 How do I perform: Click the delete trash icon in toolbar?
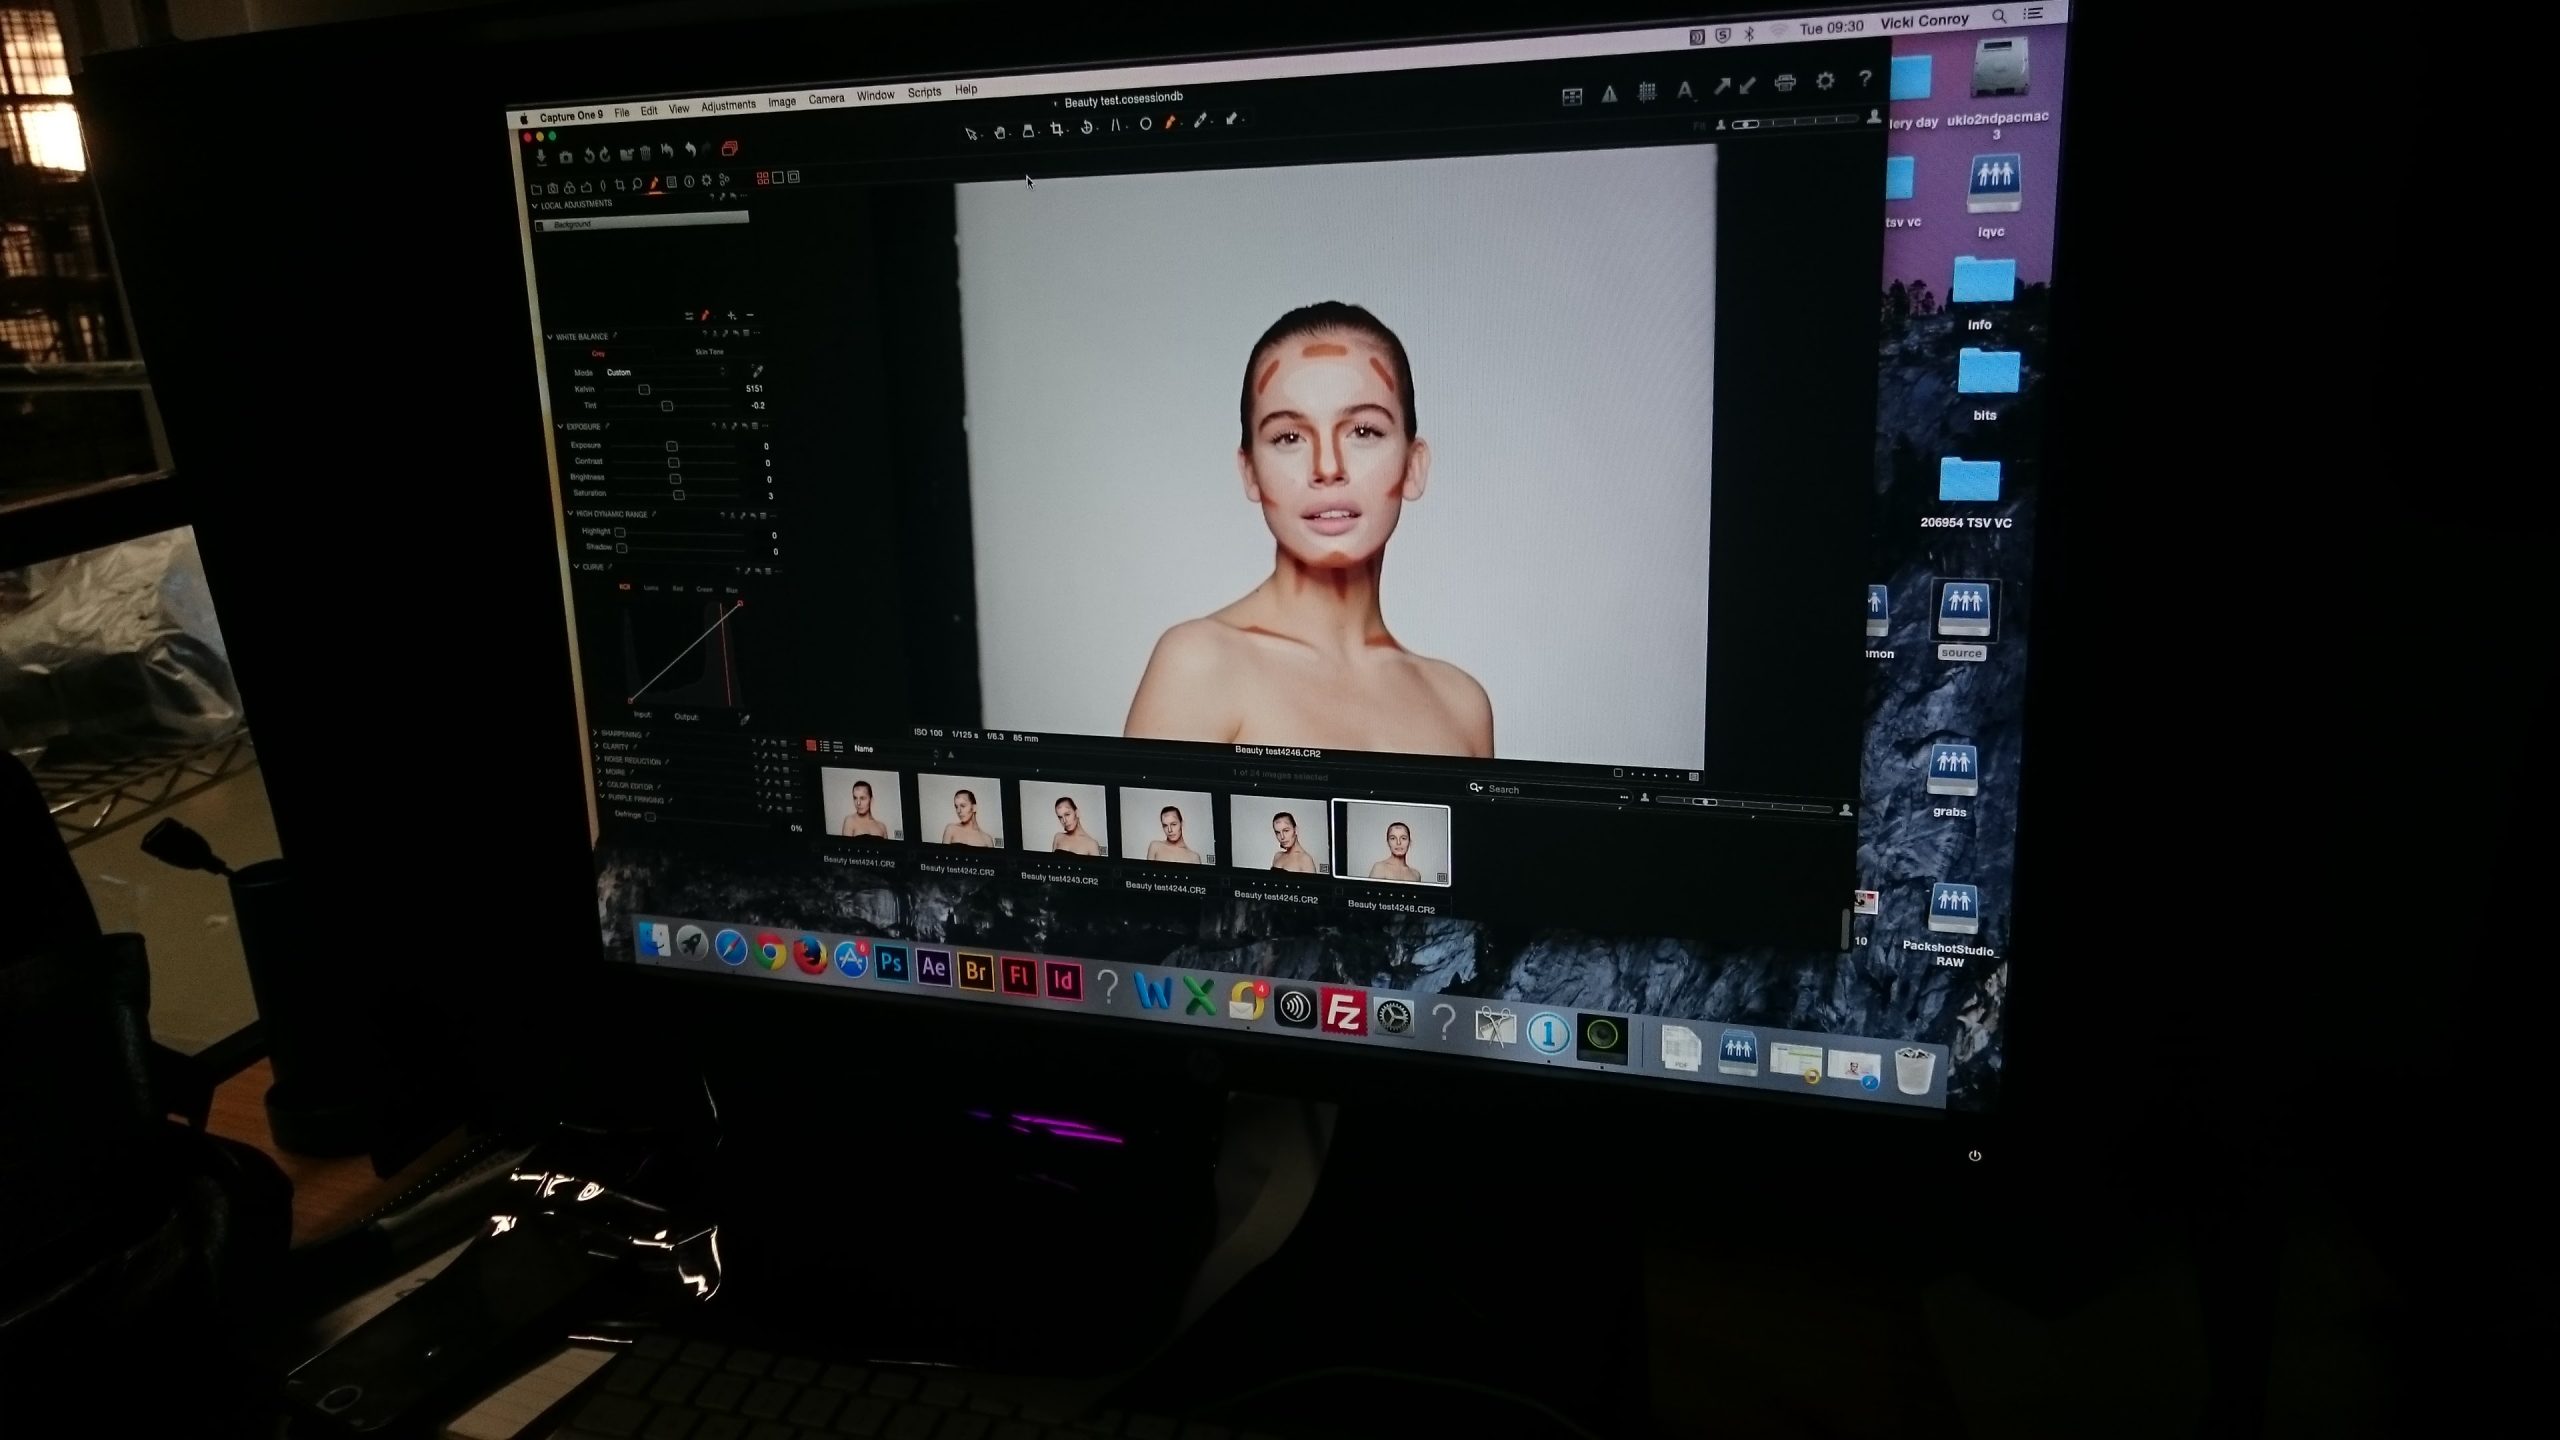645,153
